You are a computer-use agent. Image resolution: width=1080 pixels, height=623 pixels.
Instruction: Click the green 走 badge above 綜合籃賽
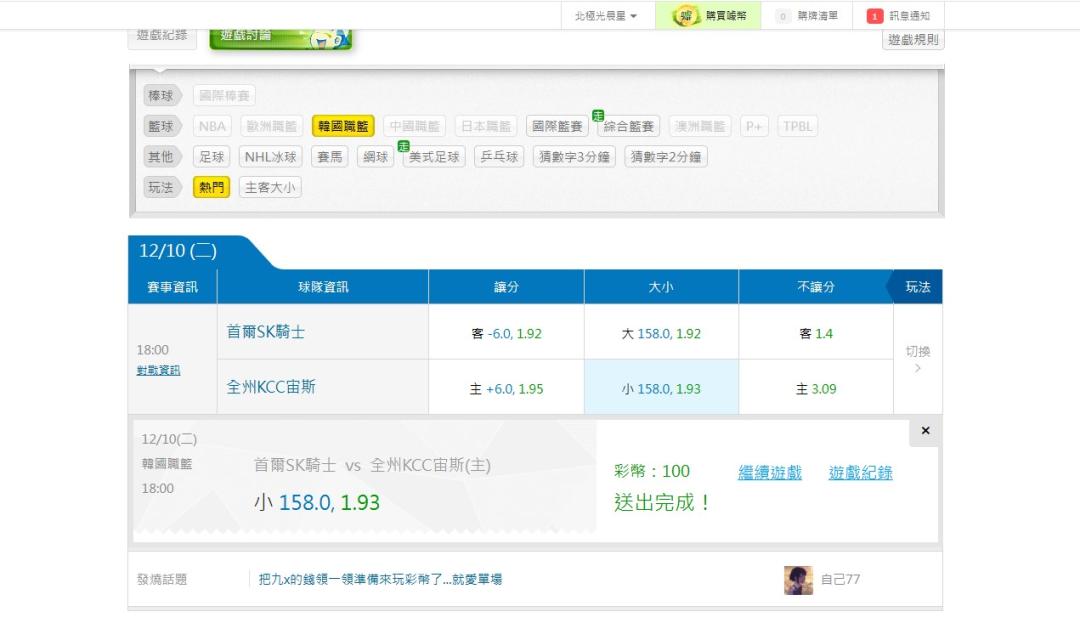[x=598, y=116]
